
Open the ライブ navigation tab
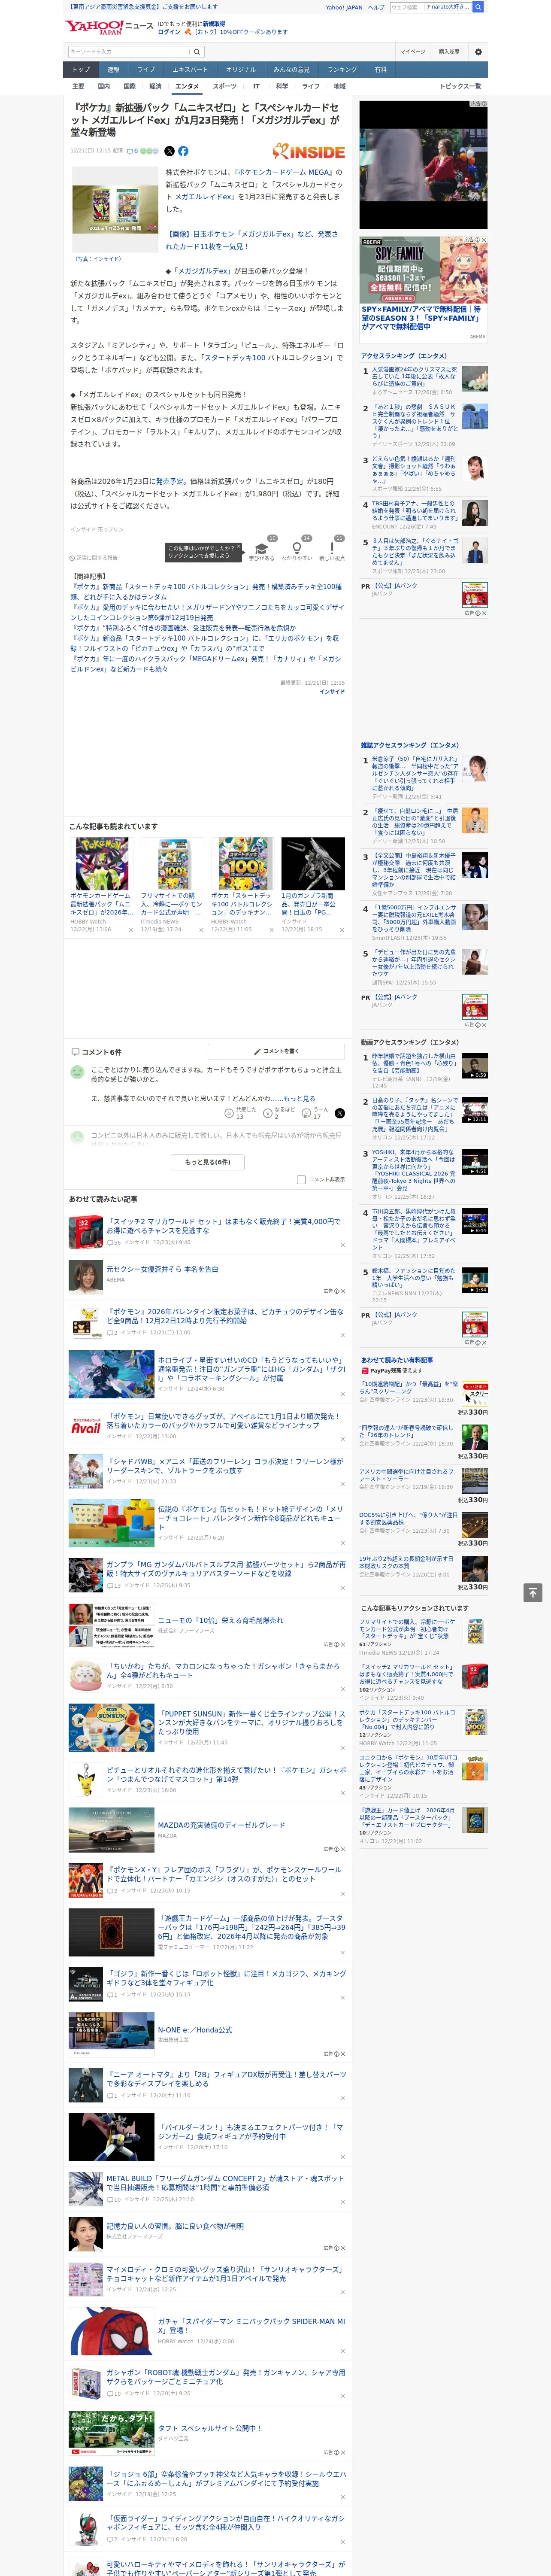coord(146,70)
